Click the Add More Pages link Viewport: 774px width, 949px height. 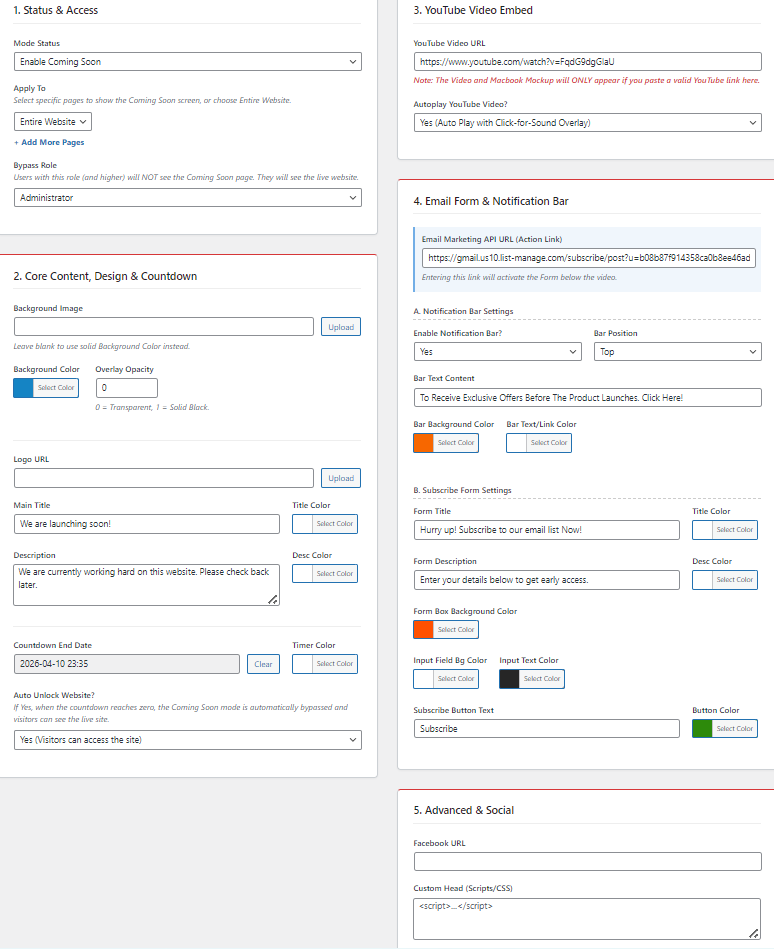[x=49, y=142]
